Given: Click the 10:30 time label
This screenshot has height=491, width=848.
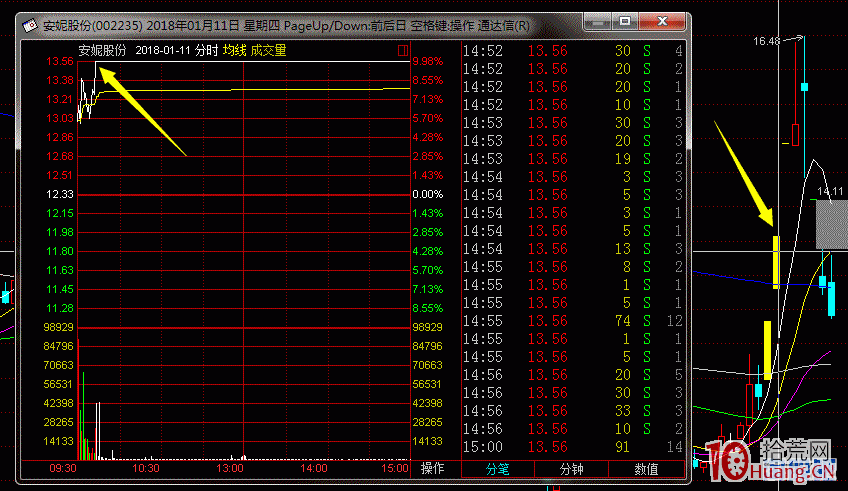Looking at the screenshot, I should 146,468.
